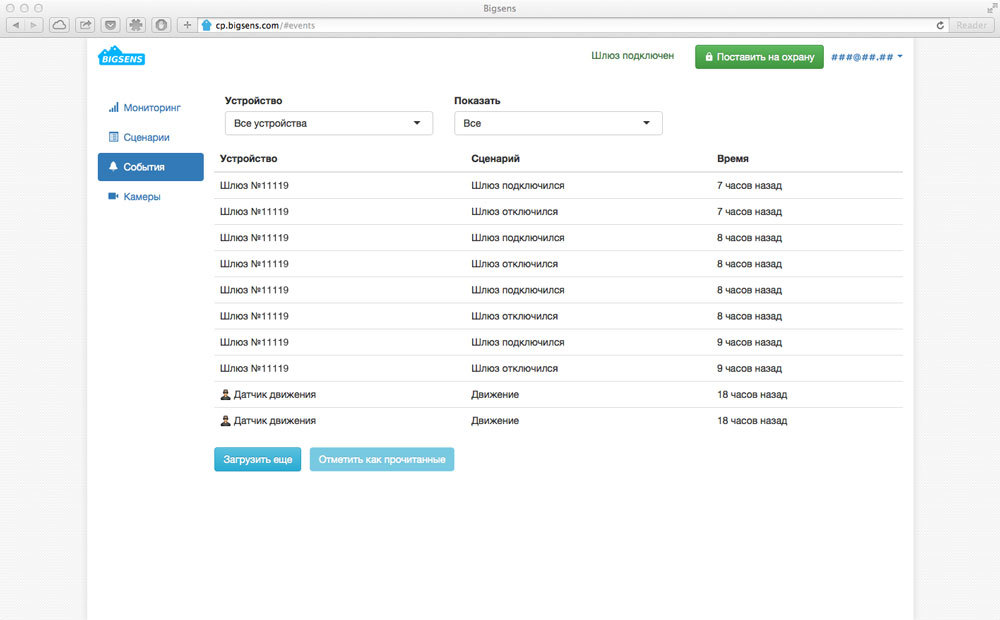Click Сценарий column header
The width and height of the screenshot is (1000, 620).
coord(496,158)
